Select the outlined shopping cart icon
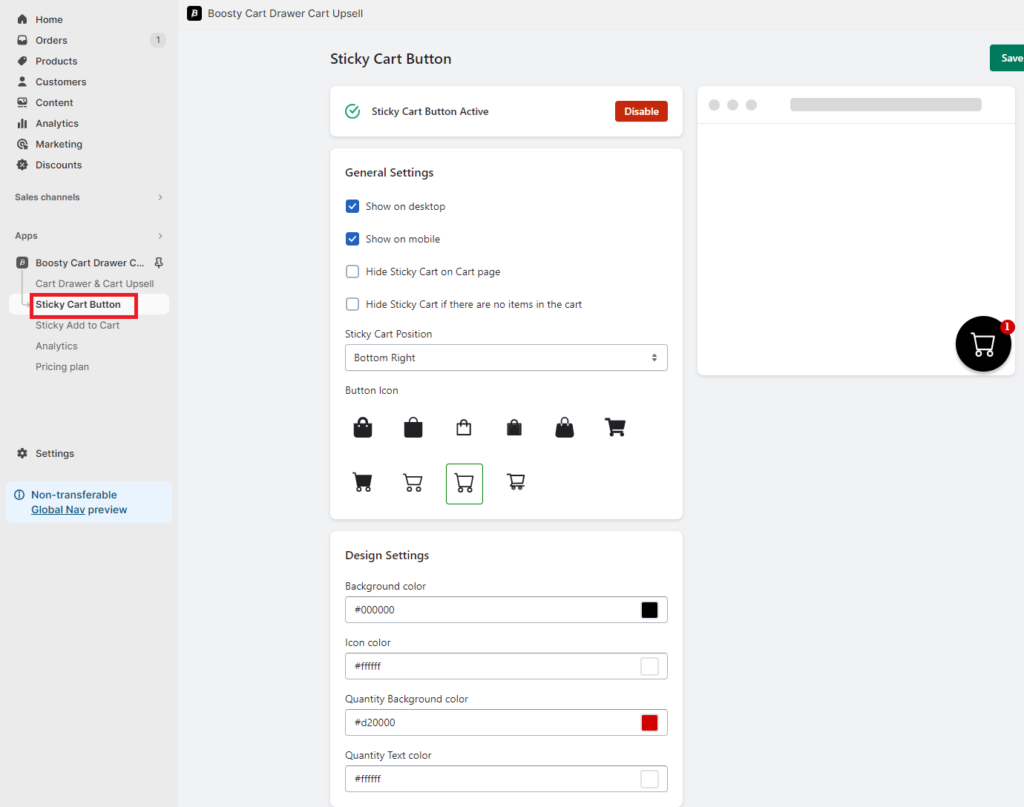1024x807 pixels. point(413,482)
